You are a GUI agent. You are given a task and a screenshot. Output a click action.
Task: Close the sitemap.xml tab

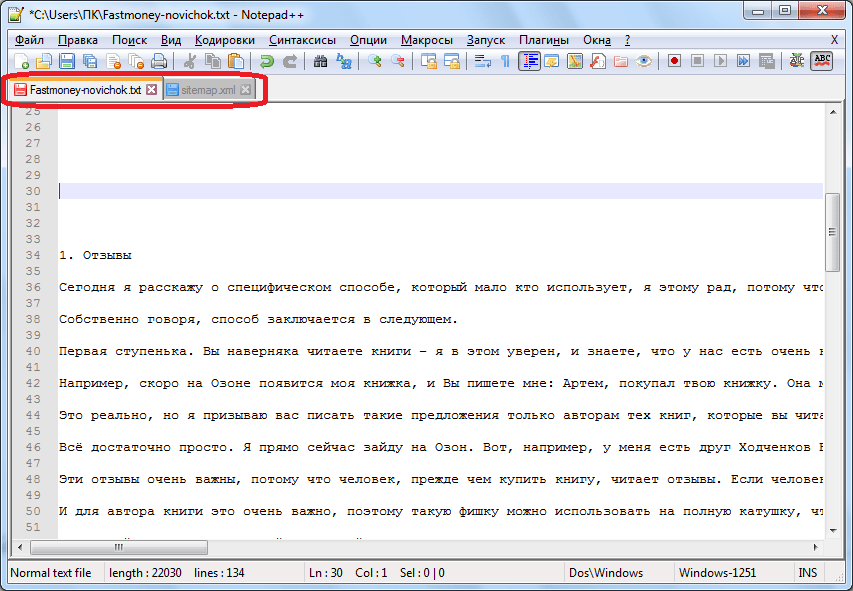(x=246, y=90)
